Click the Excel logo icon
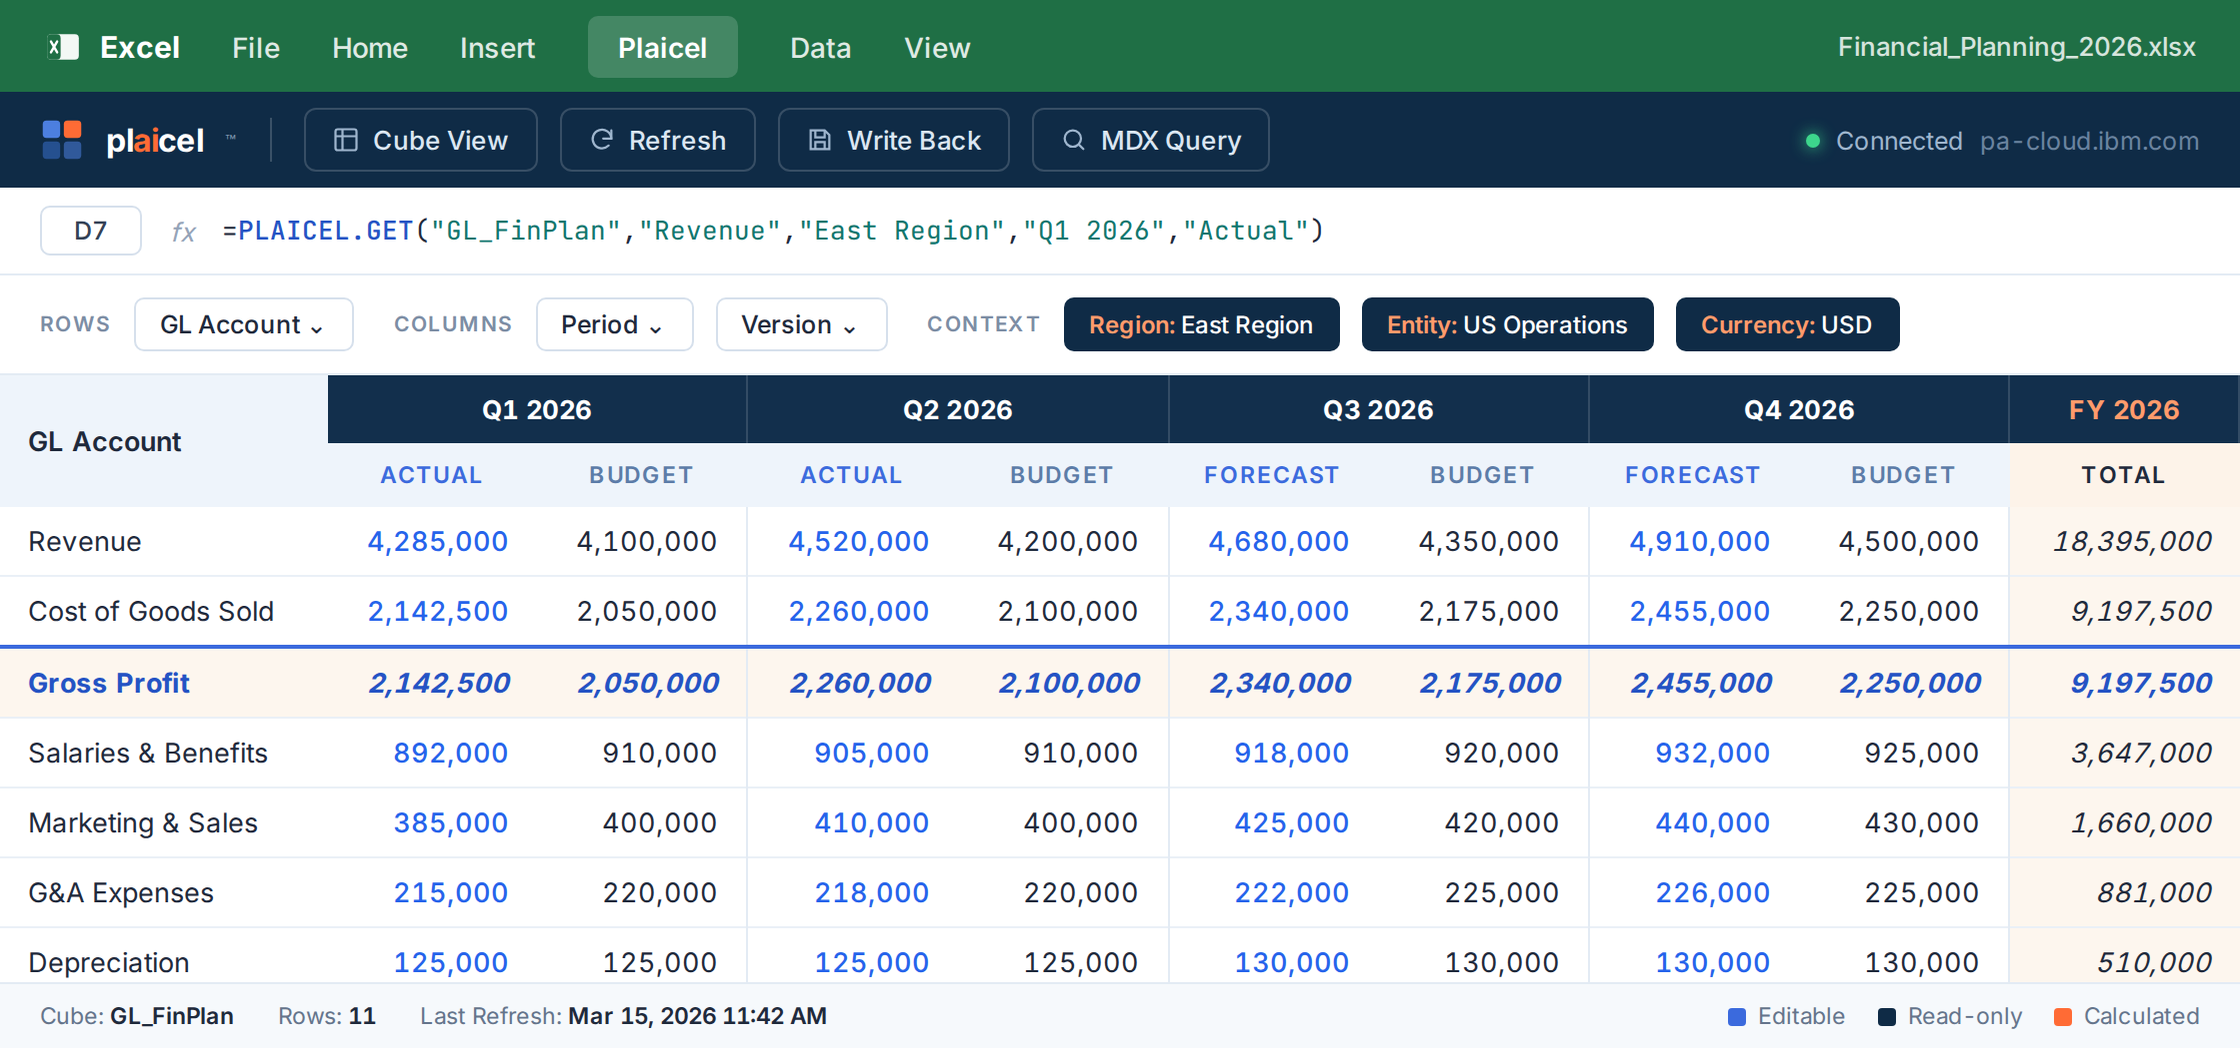Viewport: 2240px width, 1048px height. pos(63,47)
